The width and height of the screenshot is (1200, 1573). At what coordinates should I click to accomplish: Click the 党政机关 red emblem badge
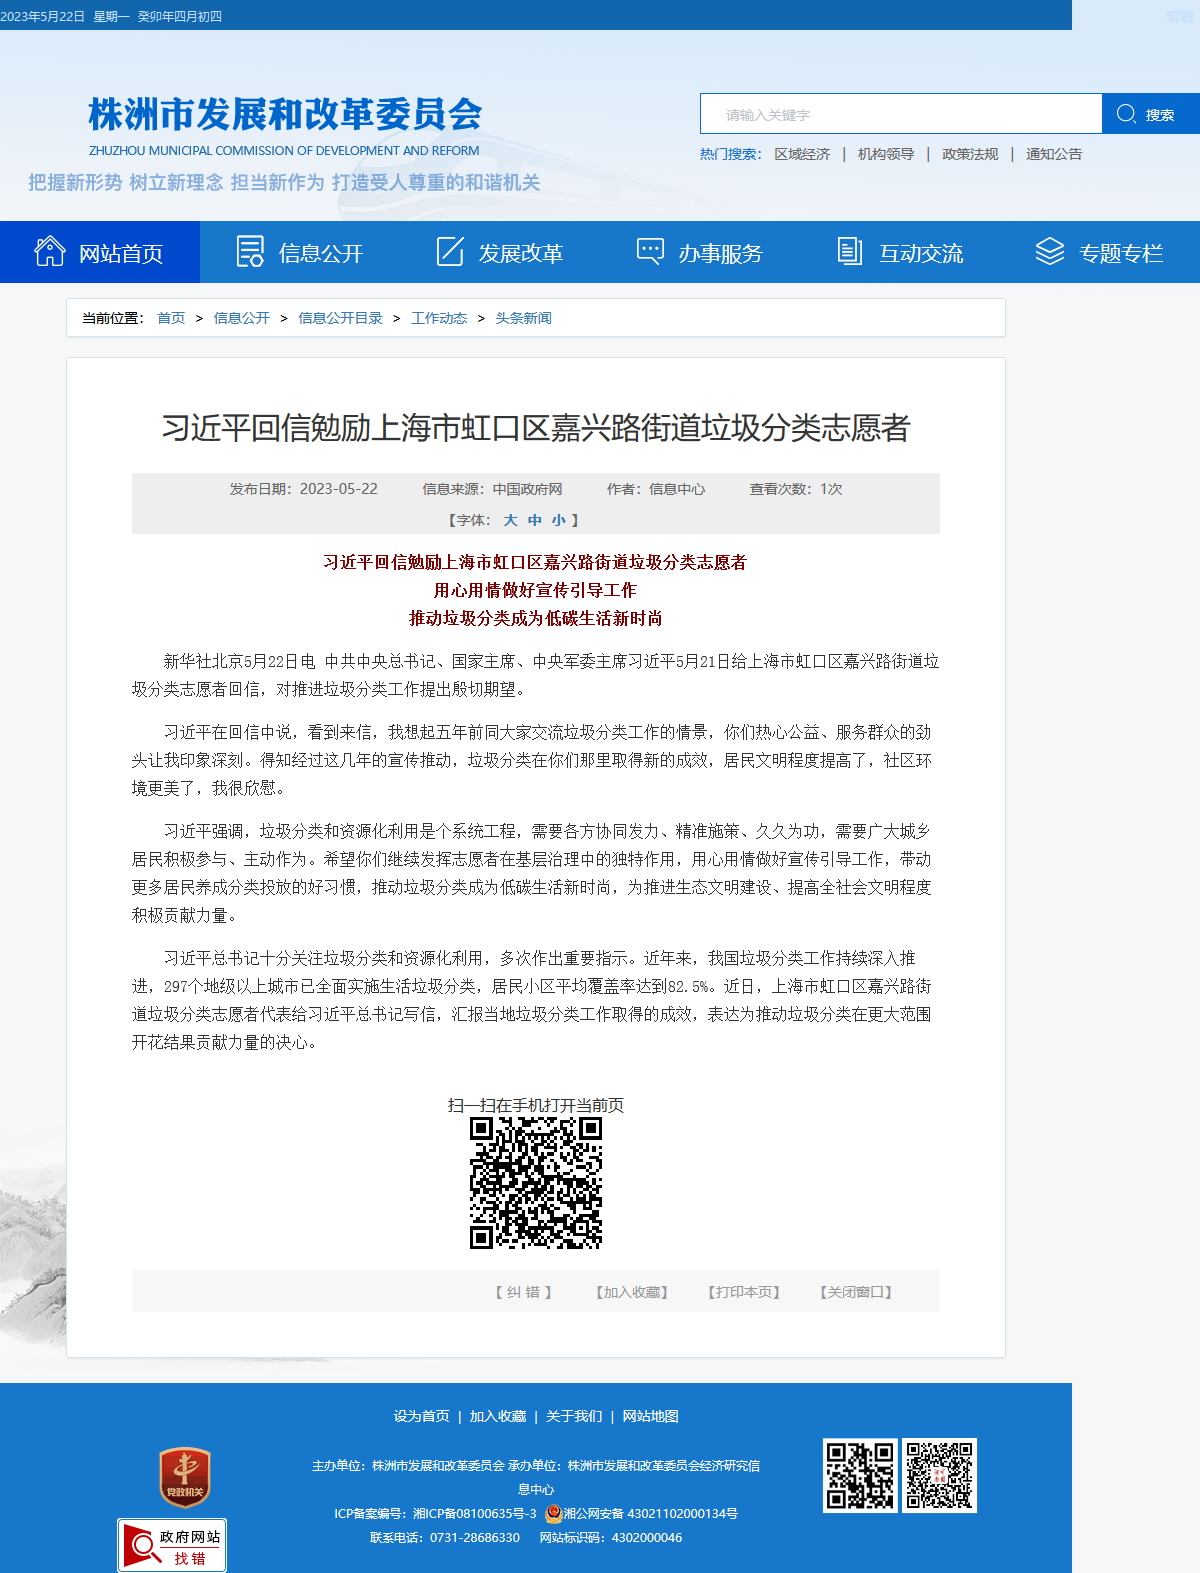(185, 1477)
